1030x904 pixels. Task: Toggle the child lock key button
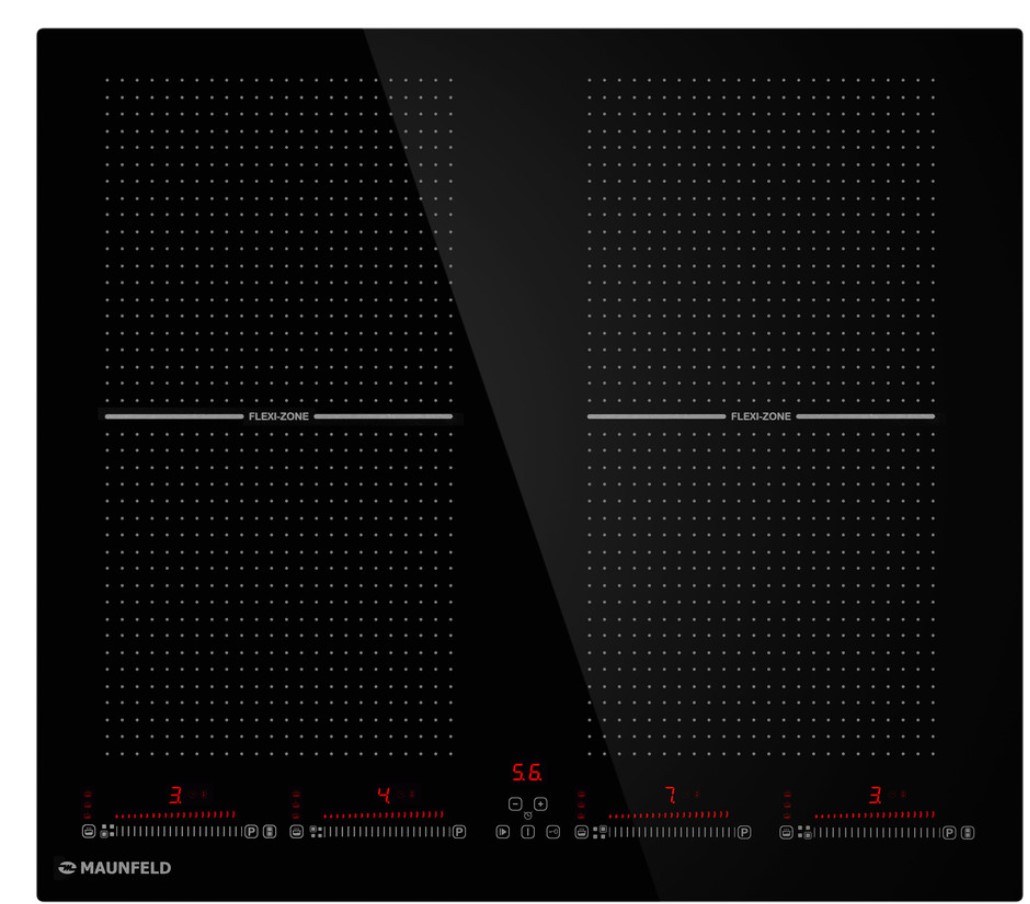click(x=553, y=831)
